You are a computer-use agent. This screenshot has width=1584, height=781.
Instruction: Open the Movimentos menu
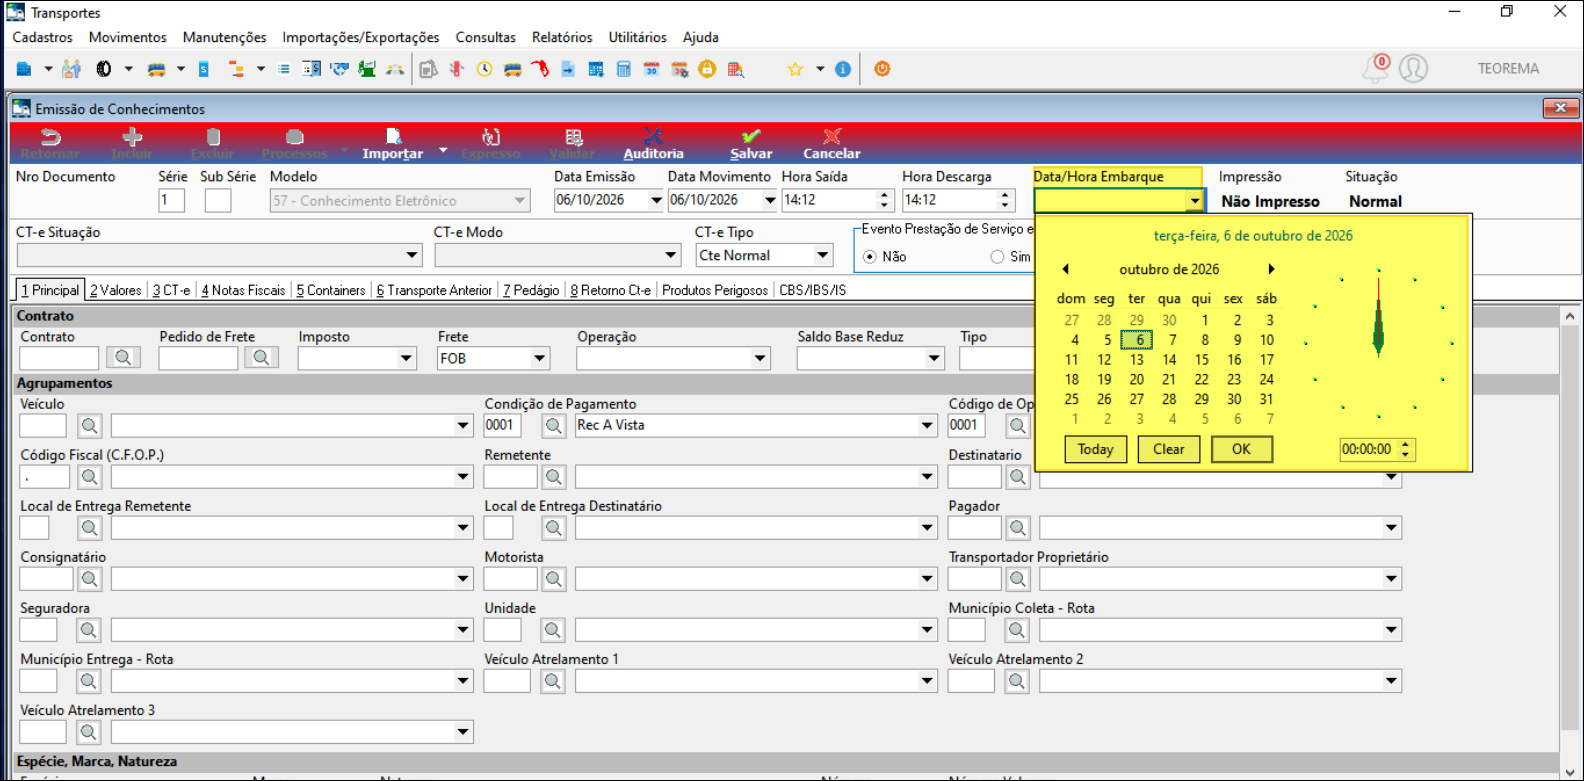point(128,37)
